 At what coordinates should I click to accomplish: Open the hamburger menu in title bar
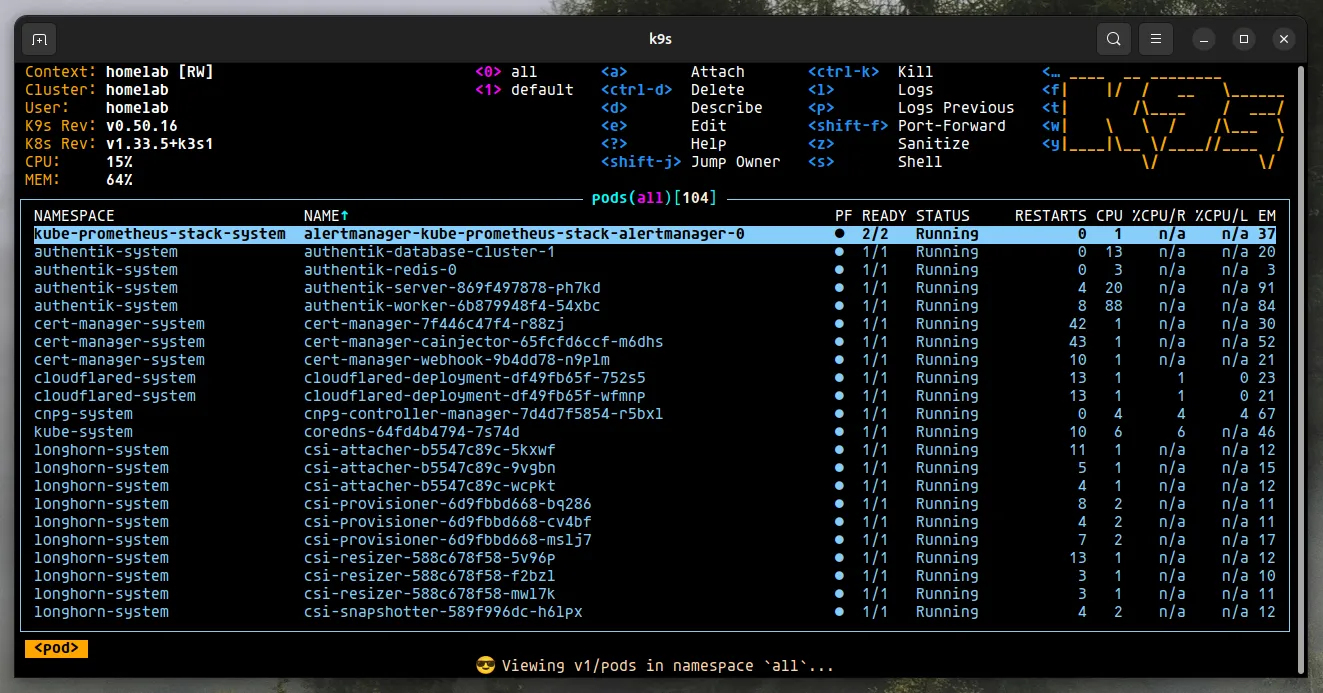pyautogui.click(x=1156, y=40)
